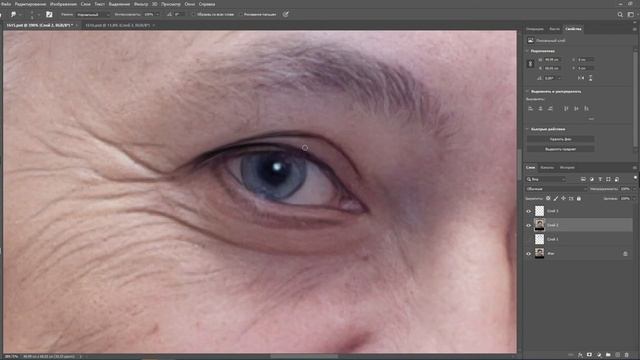
Task: Enable 'Образец со всех слоев' checkbox
Action: [x=193, y=14]
